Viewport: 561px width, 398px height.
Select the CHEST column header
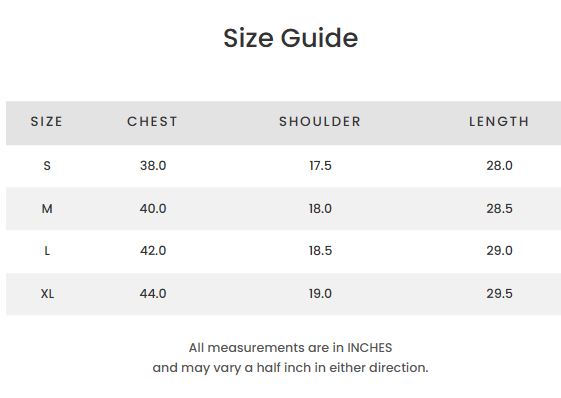point(153,122)
